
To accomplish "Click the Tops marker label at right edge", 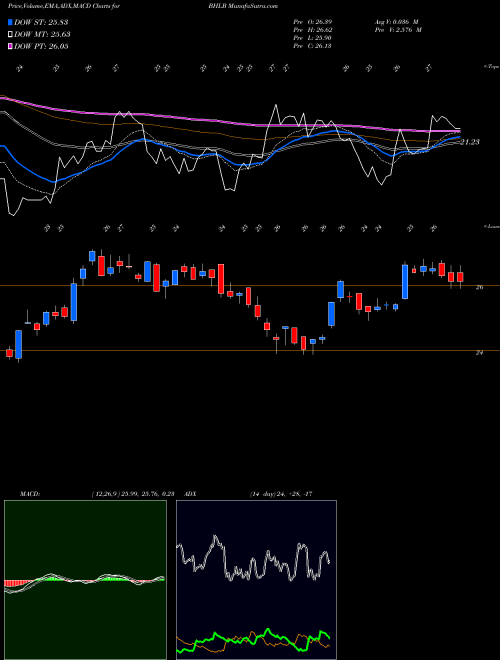I will tap(491, 67).
